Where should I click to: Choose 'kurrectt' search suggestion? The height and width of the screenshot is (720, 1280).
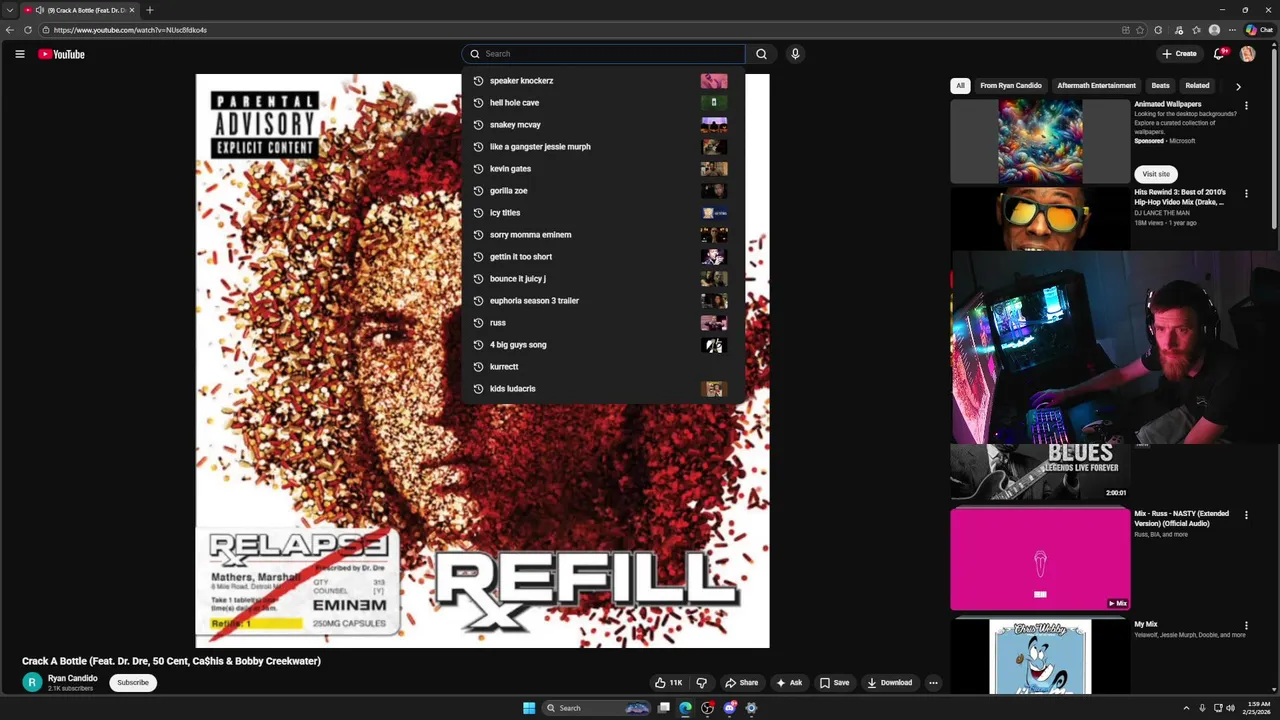click(603, 367)
